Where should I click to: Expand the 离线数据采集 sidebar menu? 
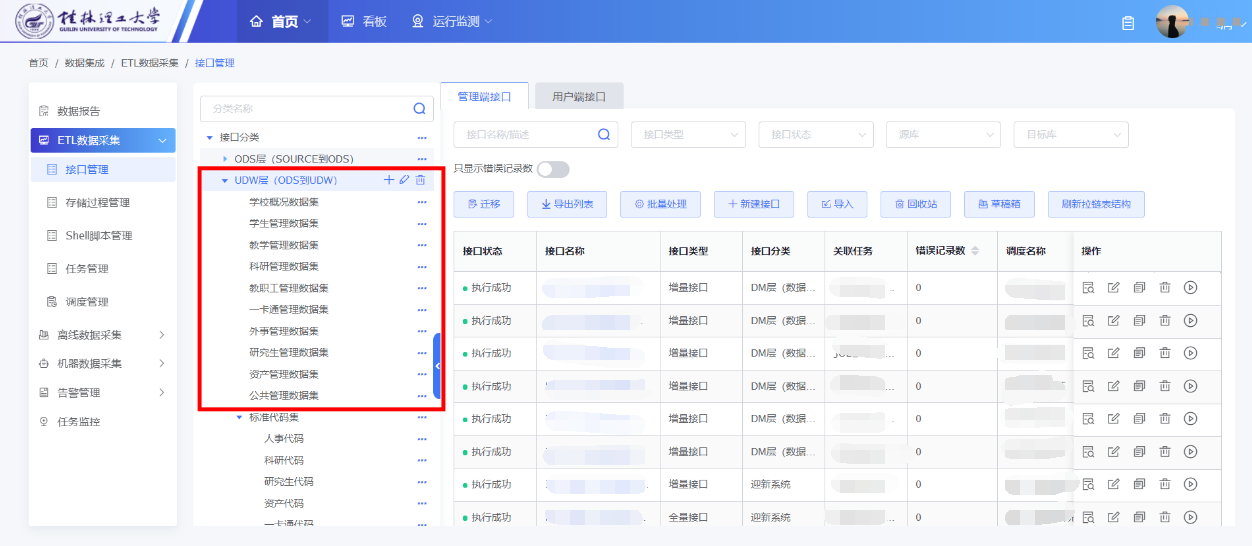coord(102,335)
